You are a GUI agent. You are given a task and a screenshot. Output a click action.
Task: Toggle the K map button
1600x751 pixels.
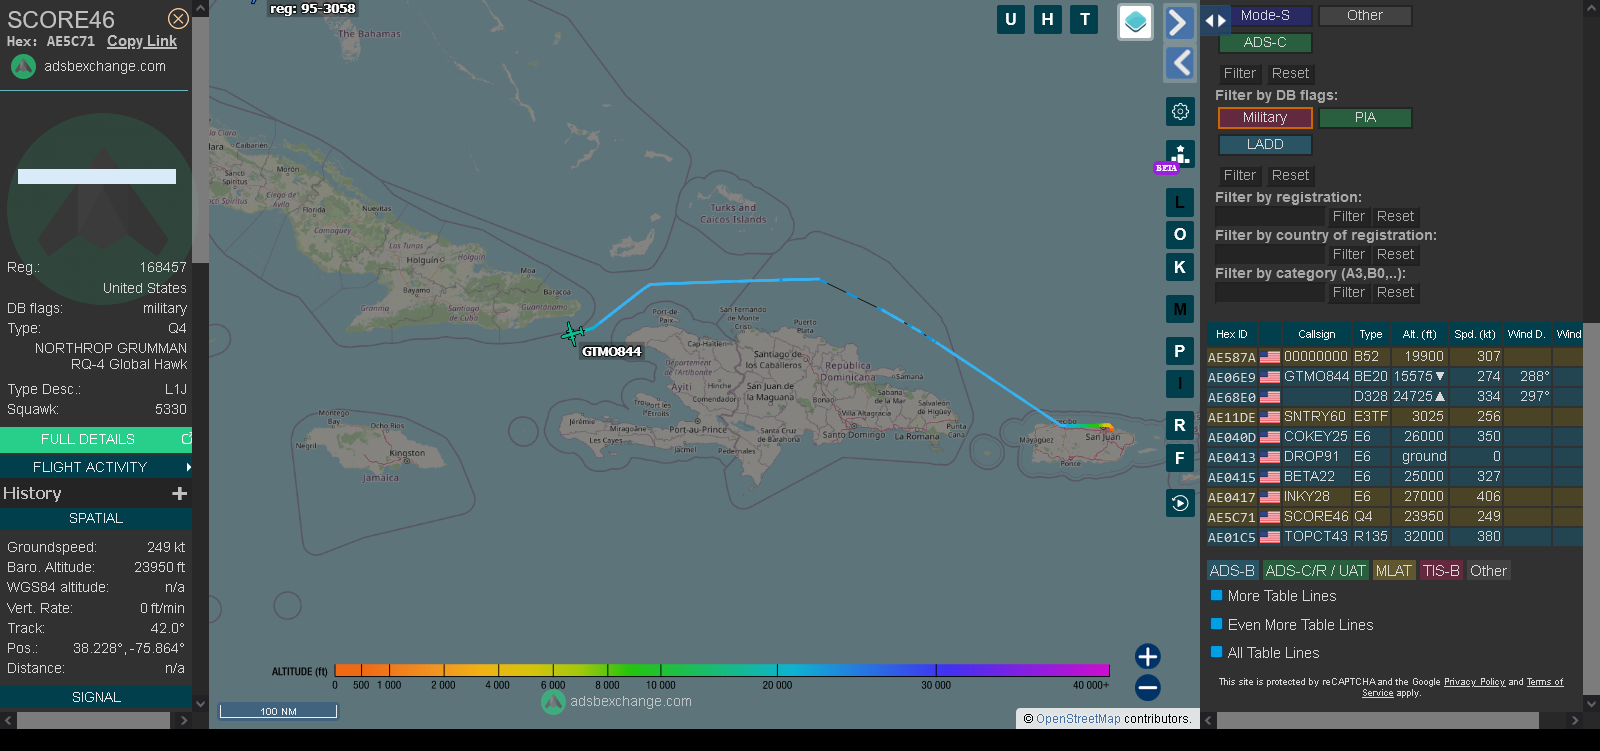coord(1180,267)
